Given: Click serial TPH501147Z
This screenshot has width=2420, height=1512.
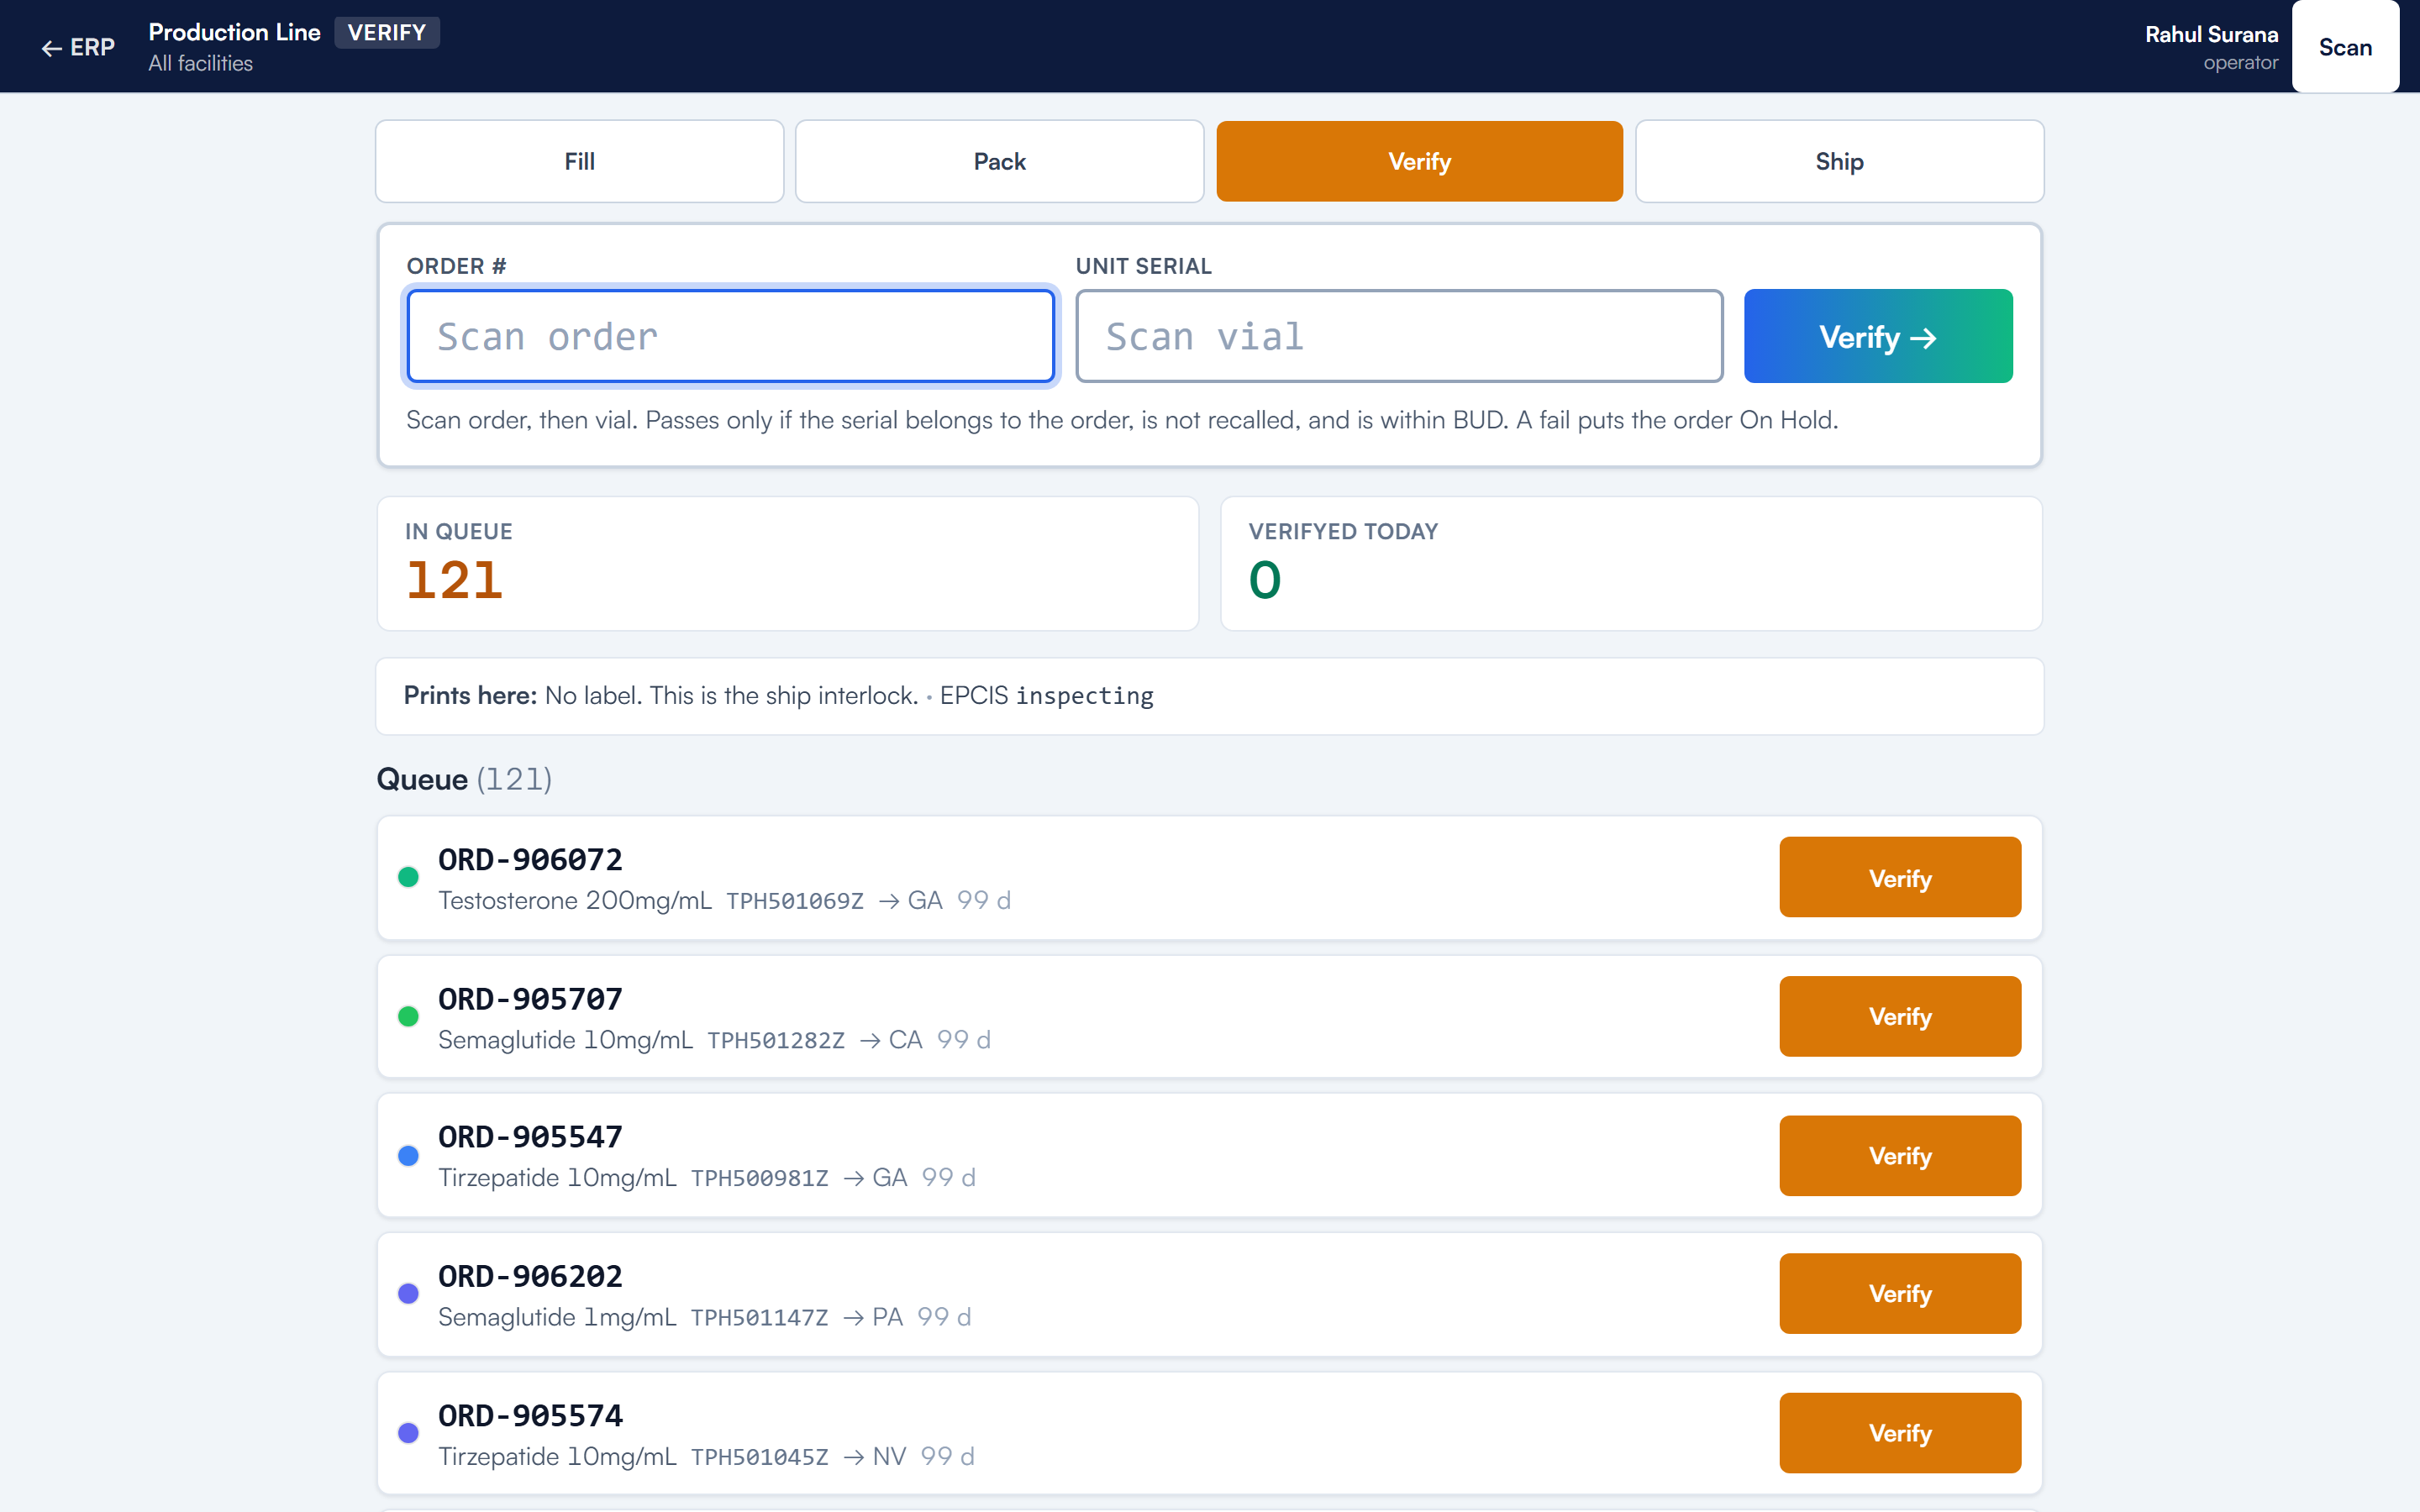Looking at the screenshot, I should [759, 1317].
